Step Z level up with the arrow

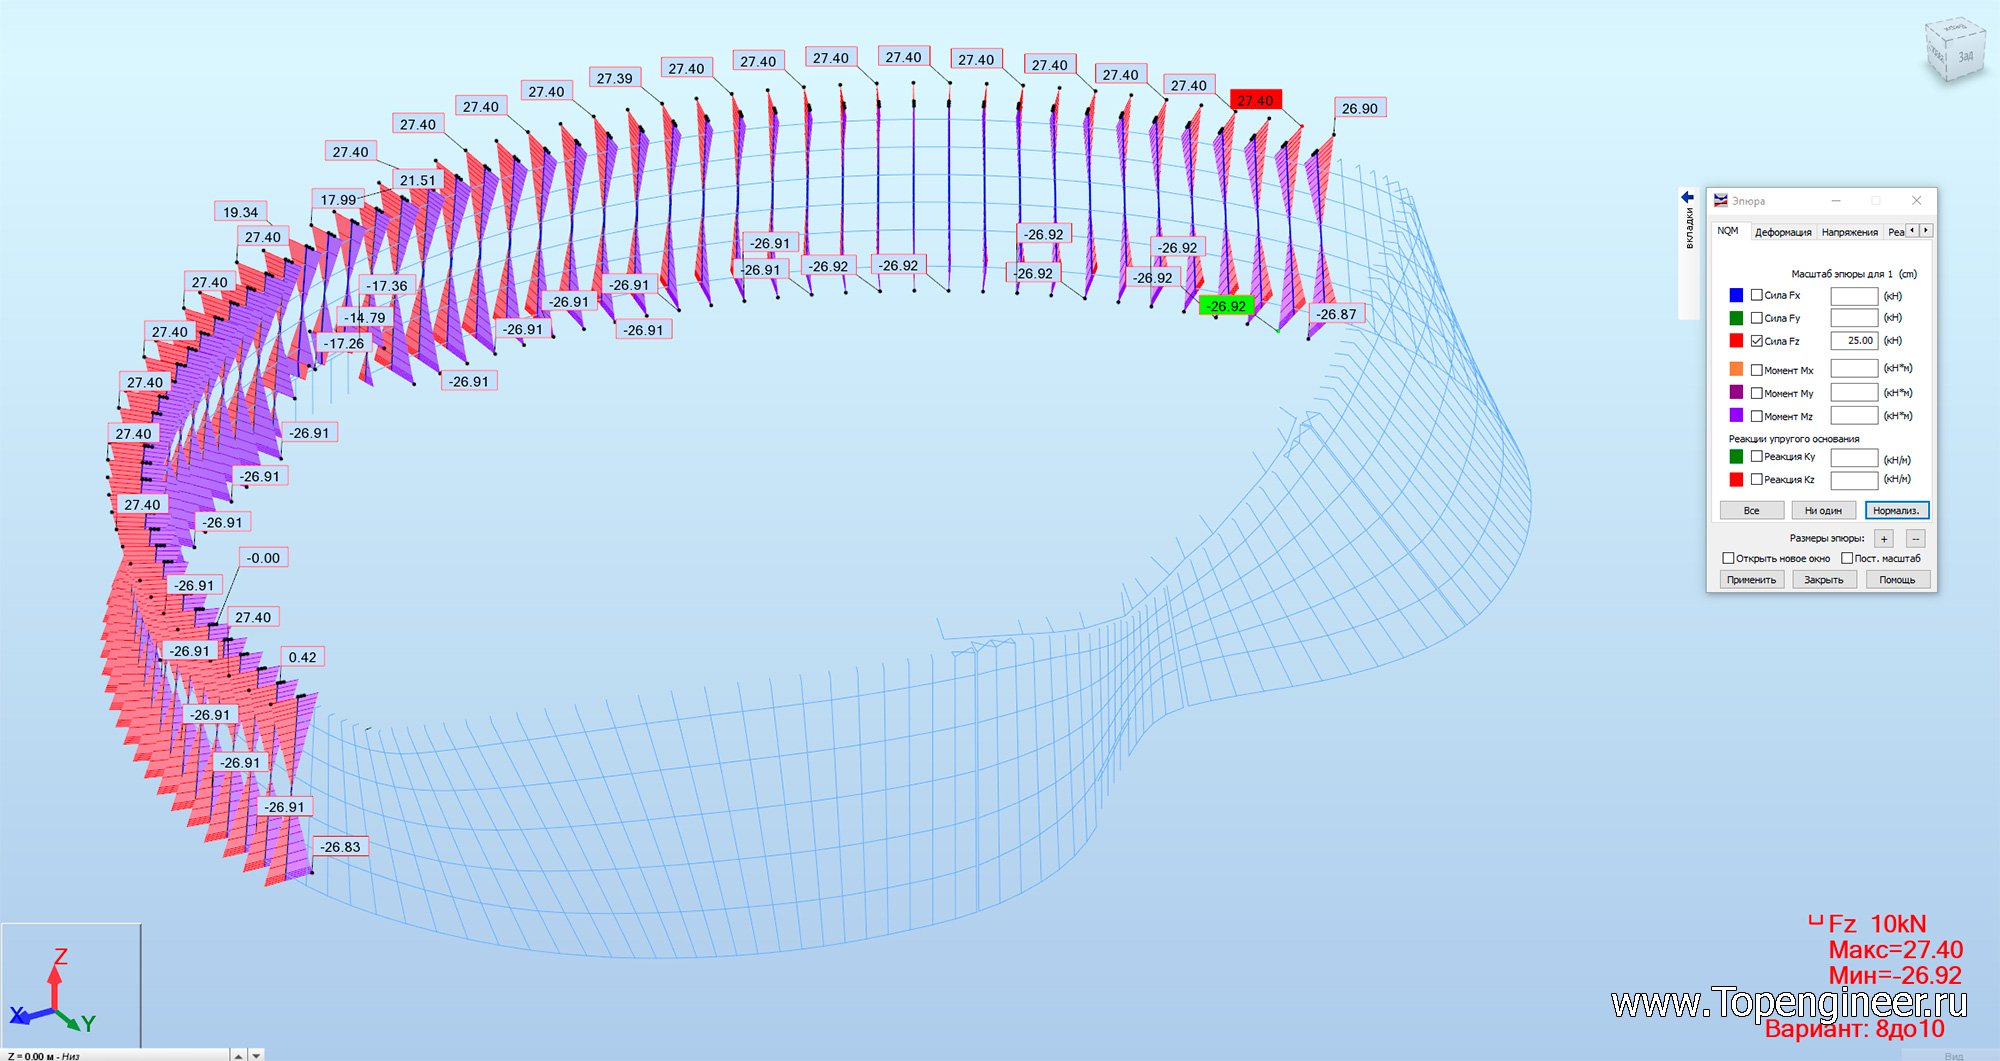[x=238, y=1055]
